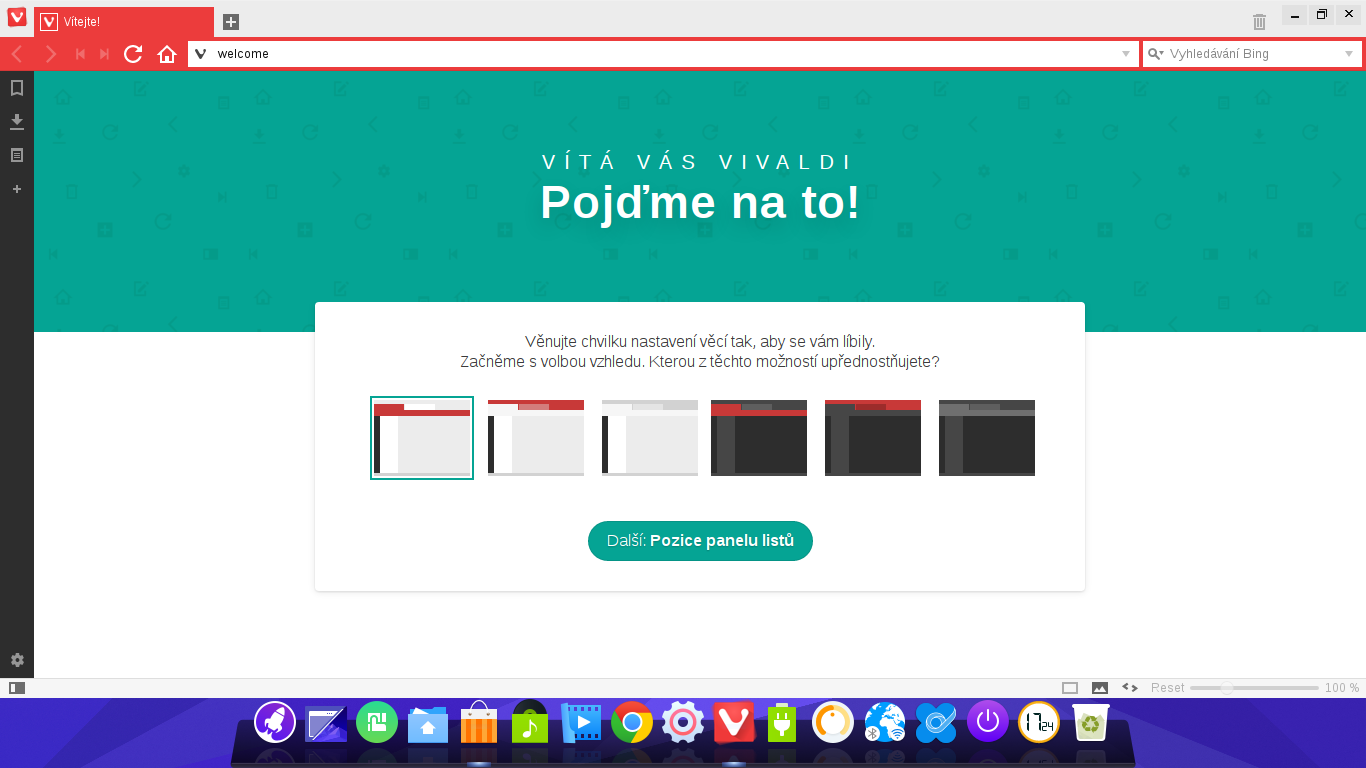Screen dimensions: 1366x768
Task: Go to the home page
Action: [x=167, y=54]
